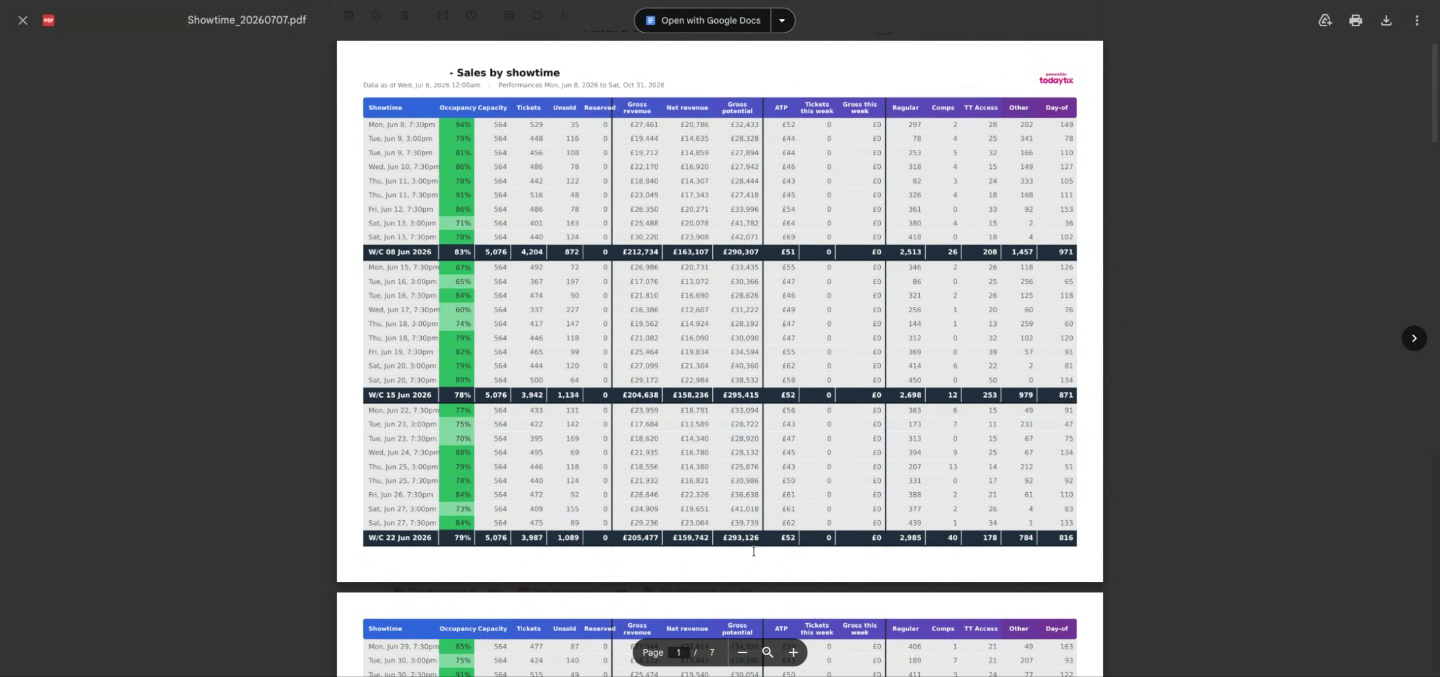
Task: Click the page number field
Action: click(679, 652)
